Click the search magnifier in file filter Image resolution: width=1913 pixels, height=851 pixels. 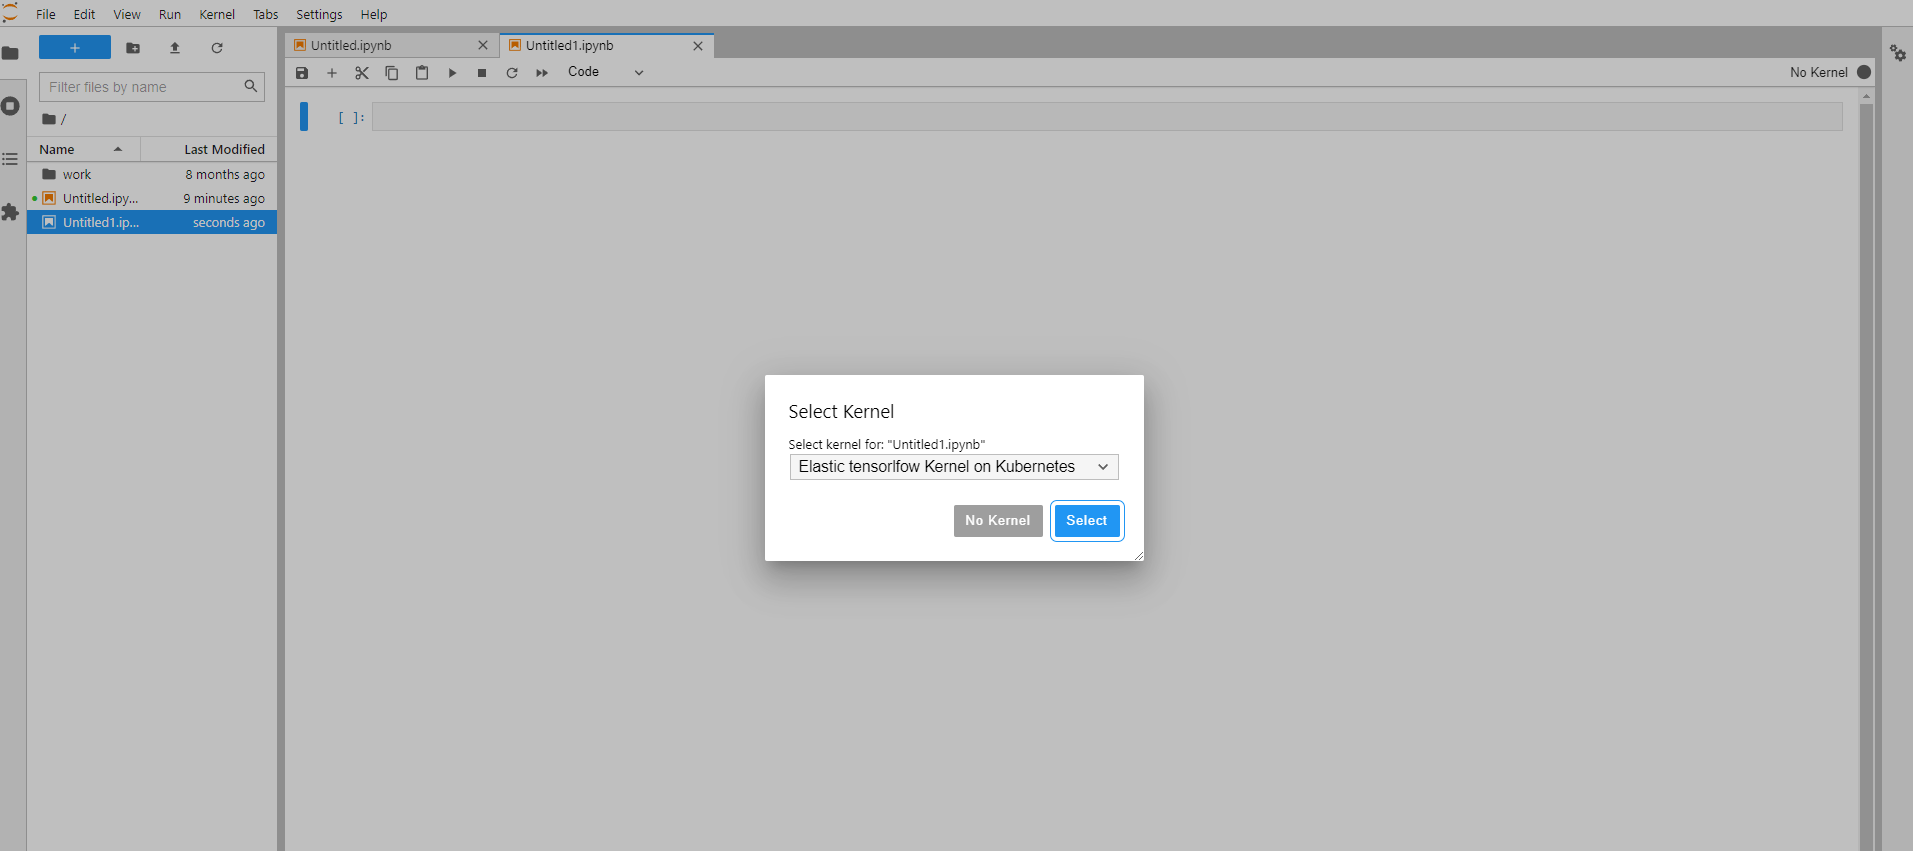tap(251, 87)
